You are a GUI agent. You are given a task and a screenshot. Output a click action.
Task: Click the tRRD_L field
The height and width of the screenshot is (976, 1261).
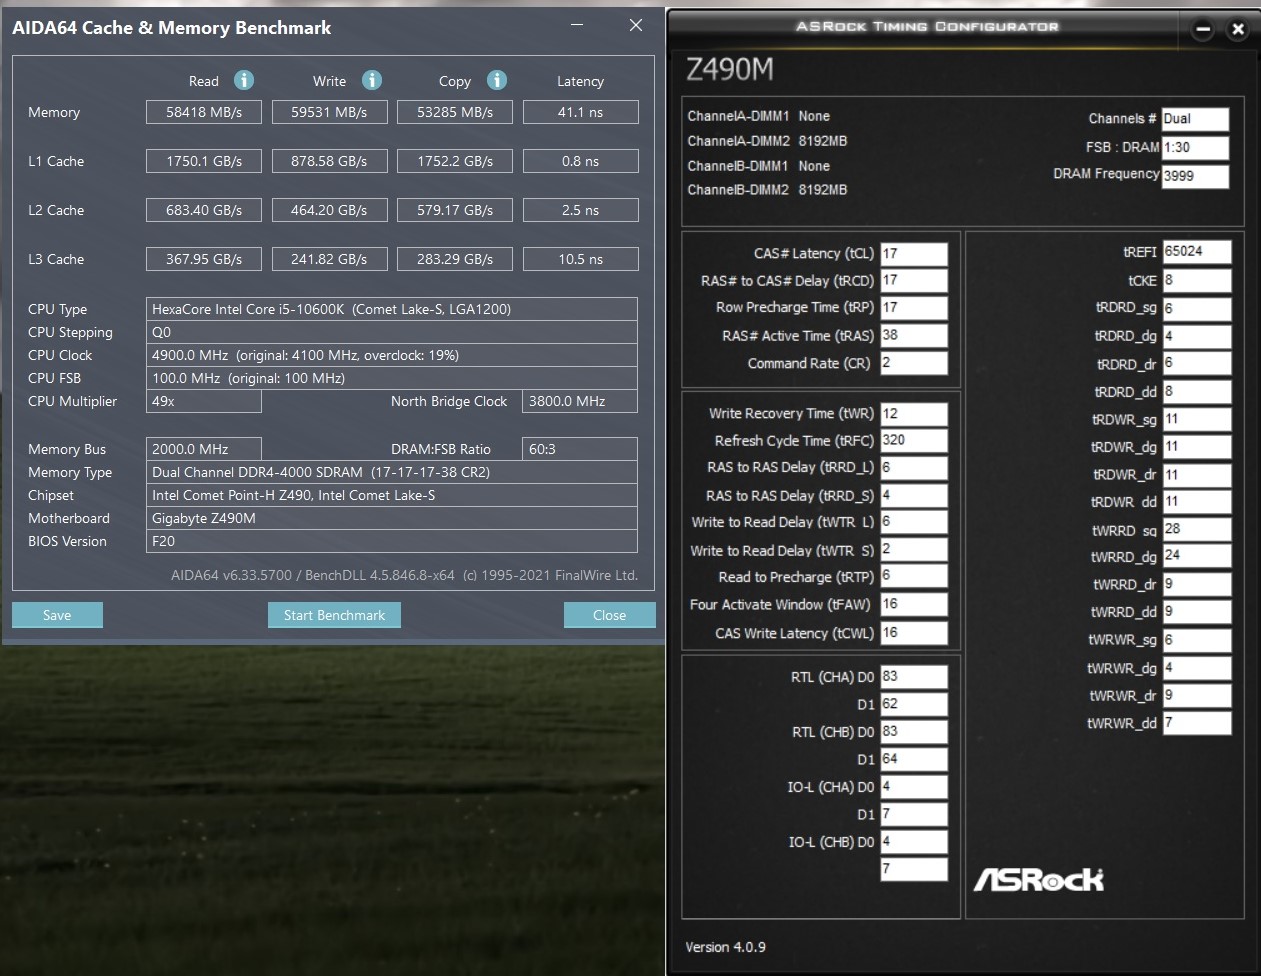pyautogui.click(x=914, y=468)
